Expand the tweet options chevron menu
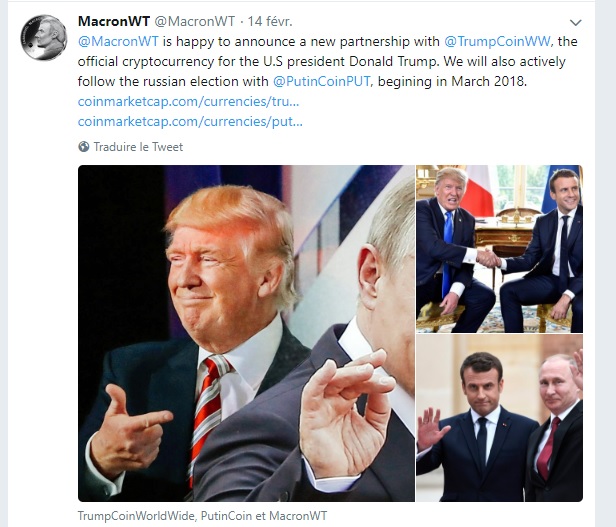This screenshot has width=616, height=527. pyautogui.click(x=575, y=23)
